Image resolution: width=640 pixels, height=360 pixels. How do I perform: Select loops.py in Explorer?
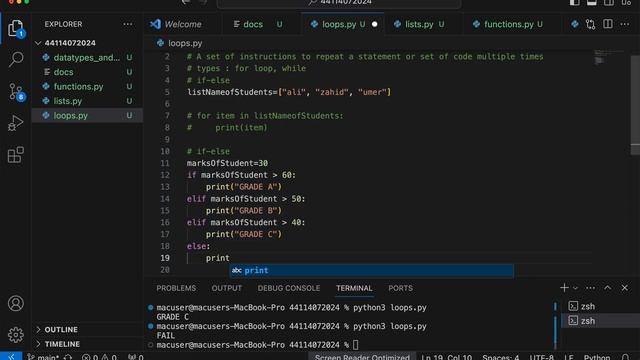(87, 116)
